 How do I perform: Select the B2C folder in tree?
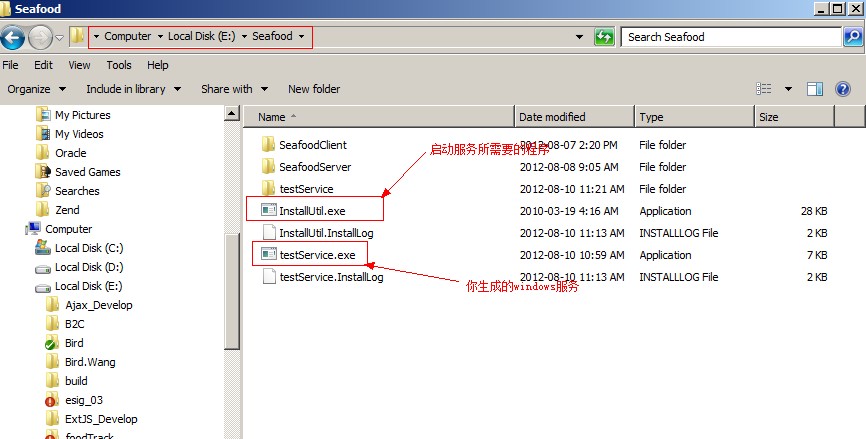pos(74,324)
